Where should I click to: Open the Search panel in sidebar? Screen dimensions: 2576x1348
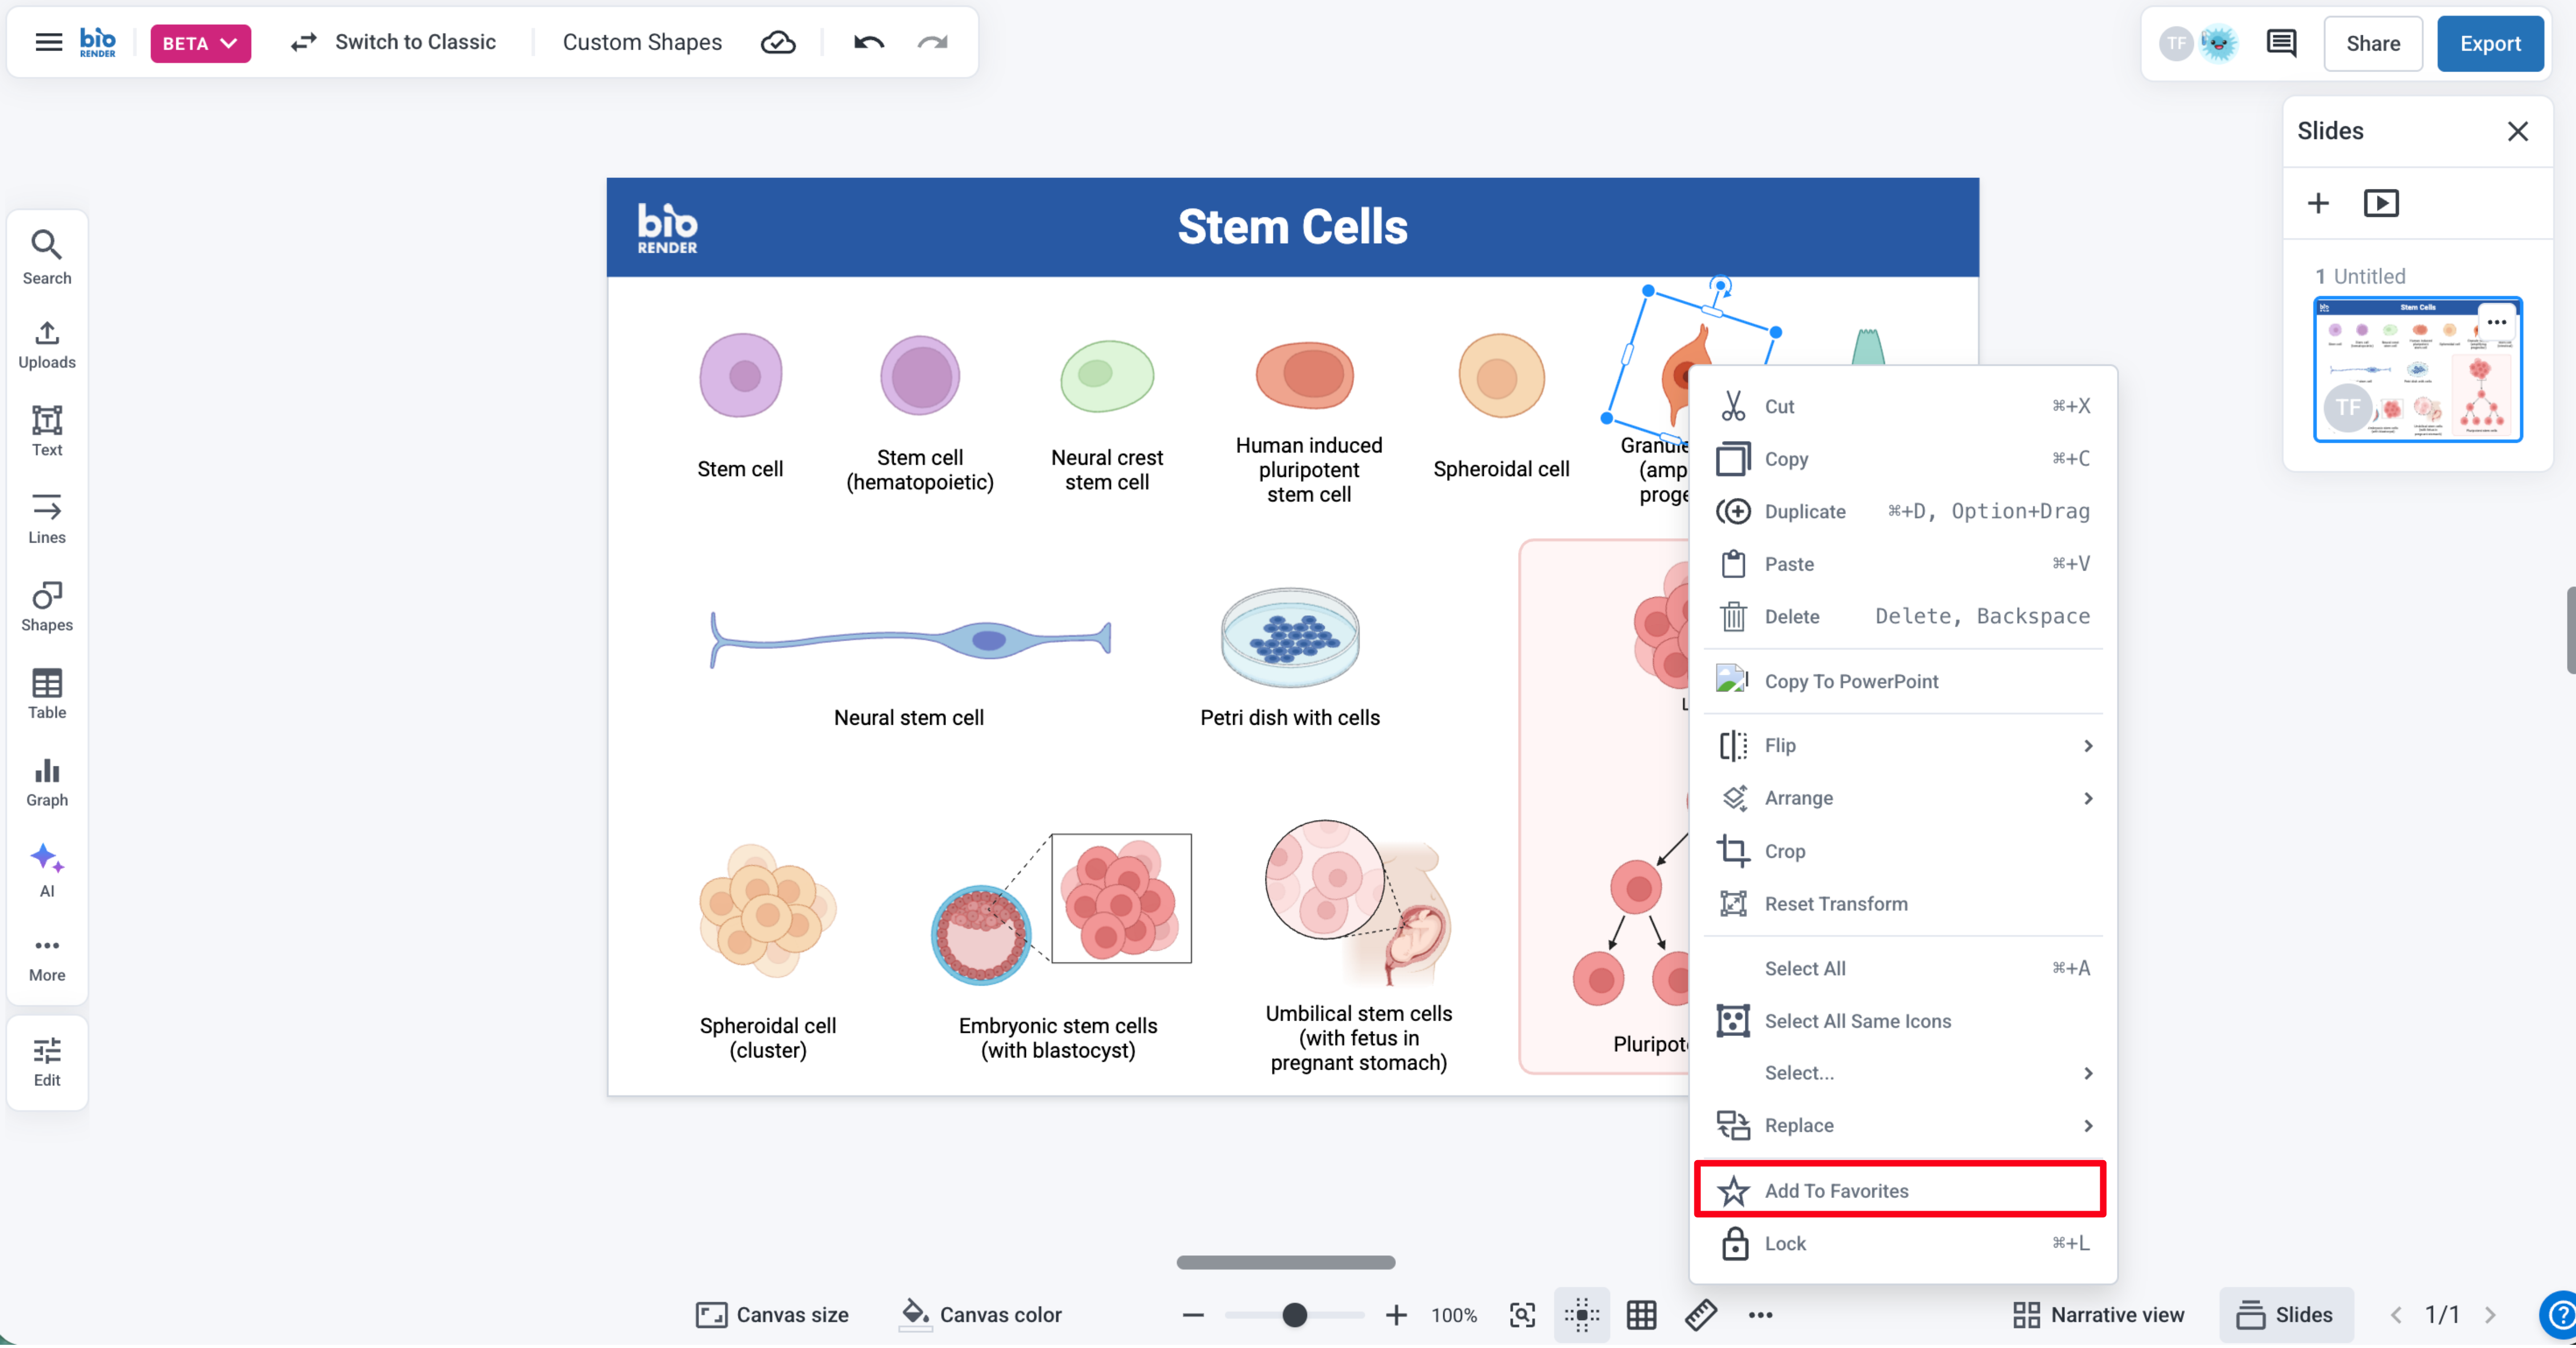tap(47, 257)
